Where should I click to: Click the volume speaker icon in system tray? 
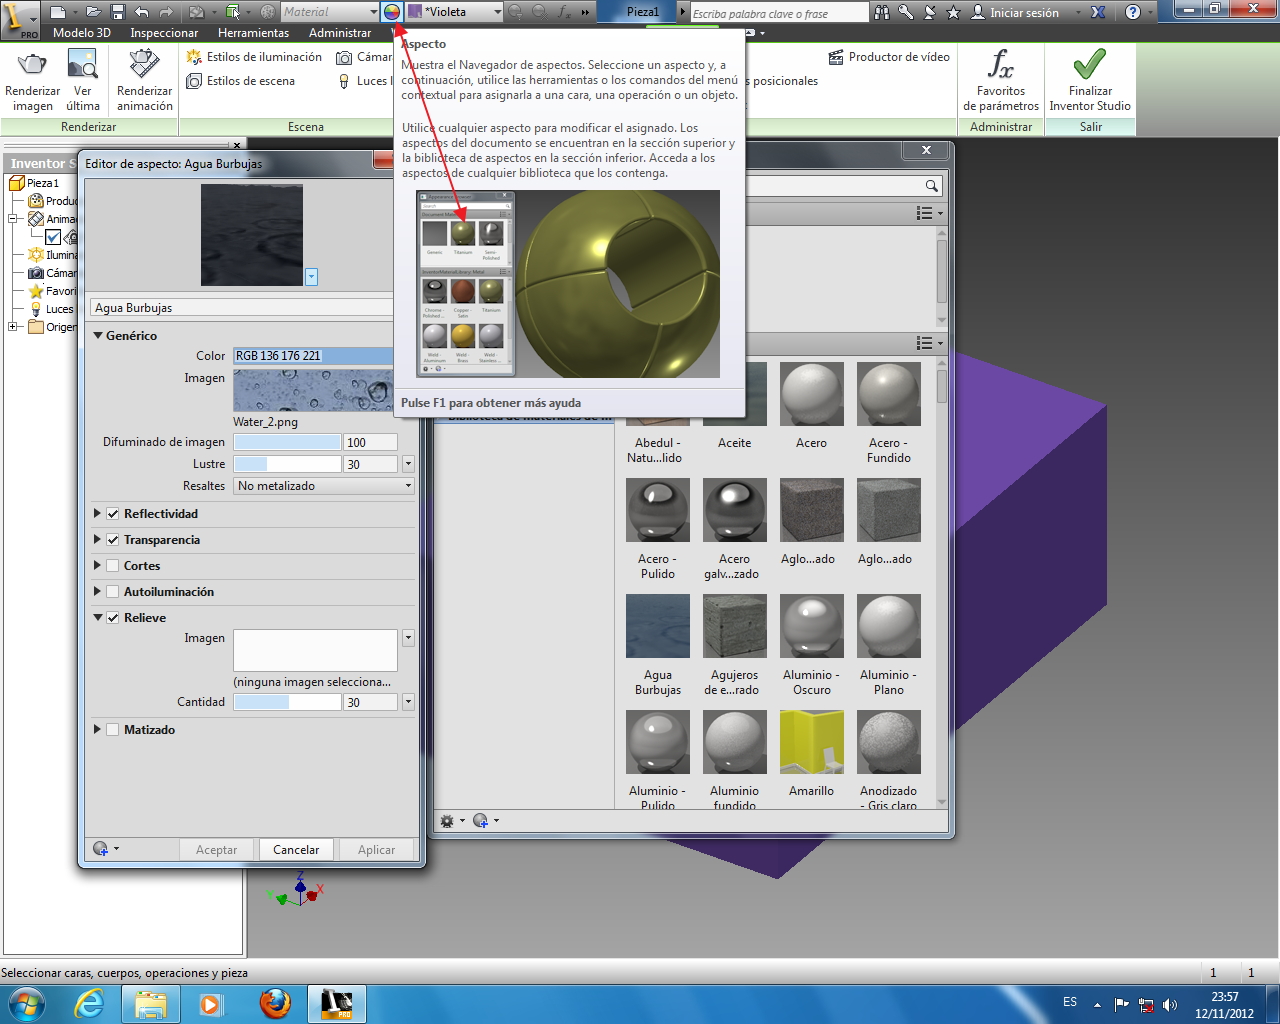tap(1170, 1004)
